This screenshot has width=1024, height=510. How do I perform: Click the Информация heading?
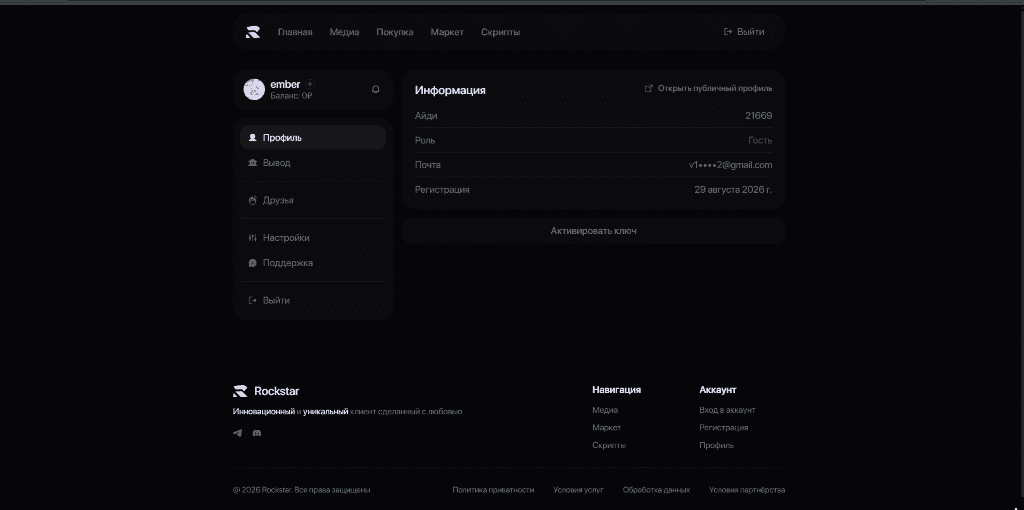click(x=450, y=90)
